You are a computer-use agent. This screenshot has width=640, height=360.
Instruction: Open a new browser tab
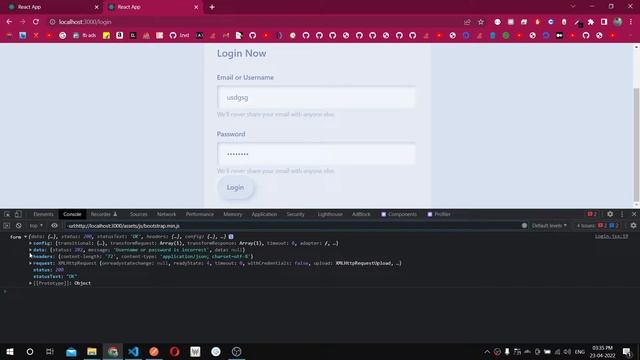tap(212, 7)
